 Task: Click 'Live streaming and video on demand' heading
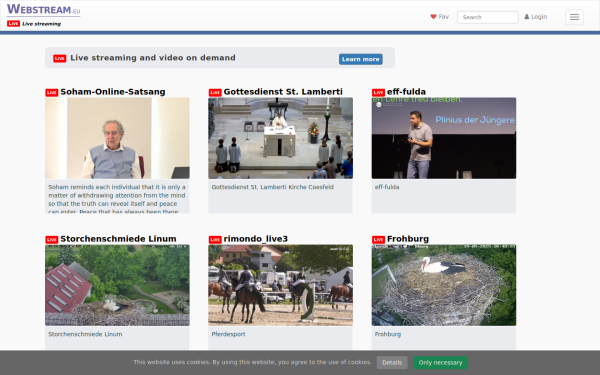click(153, 58)
